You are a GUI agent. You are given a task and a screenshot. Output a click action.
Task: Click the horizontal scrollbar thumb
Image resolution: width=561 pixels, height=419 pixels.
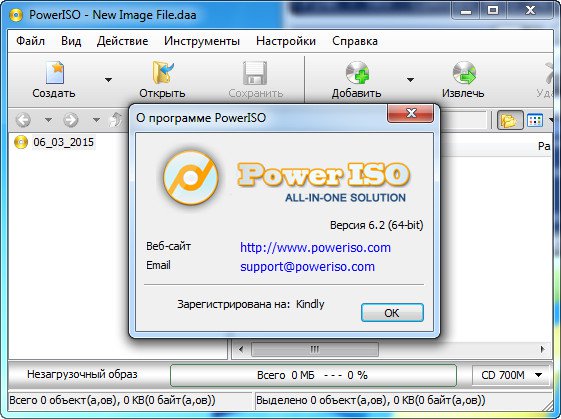pyautogui.click(x=314, y=349)
